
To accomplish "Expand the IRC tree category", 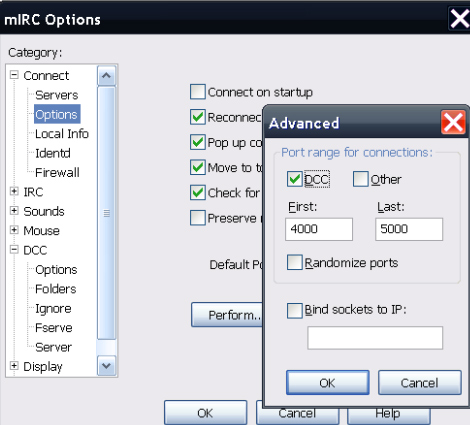I will (x=14, y=191).
